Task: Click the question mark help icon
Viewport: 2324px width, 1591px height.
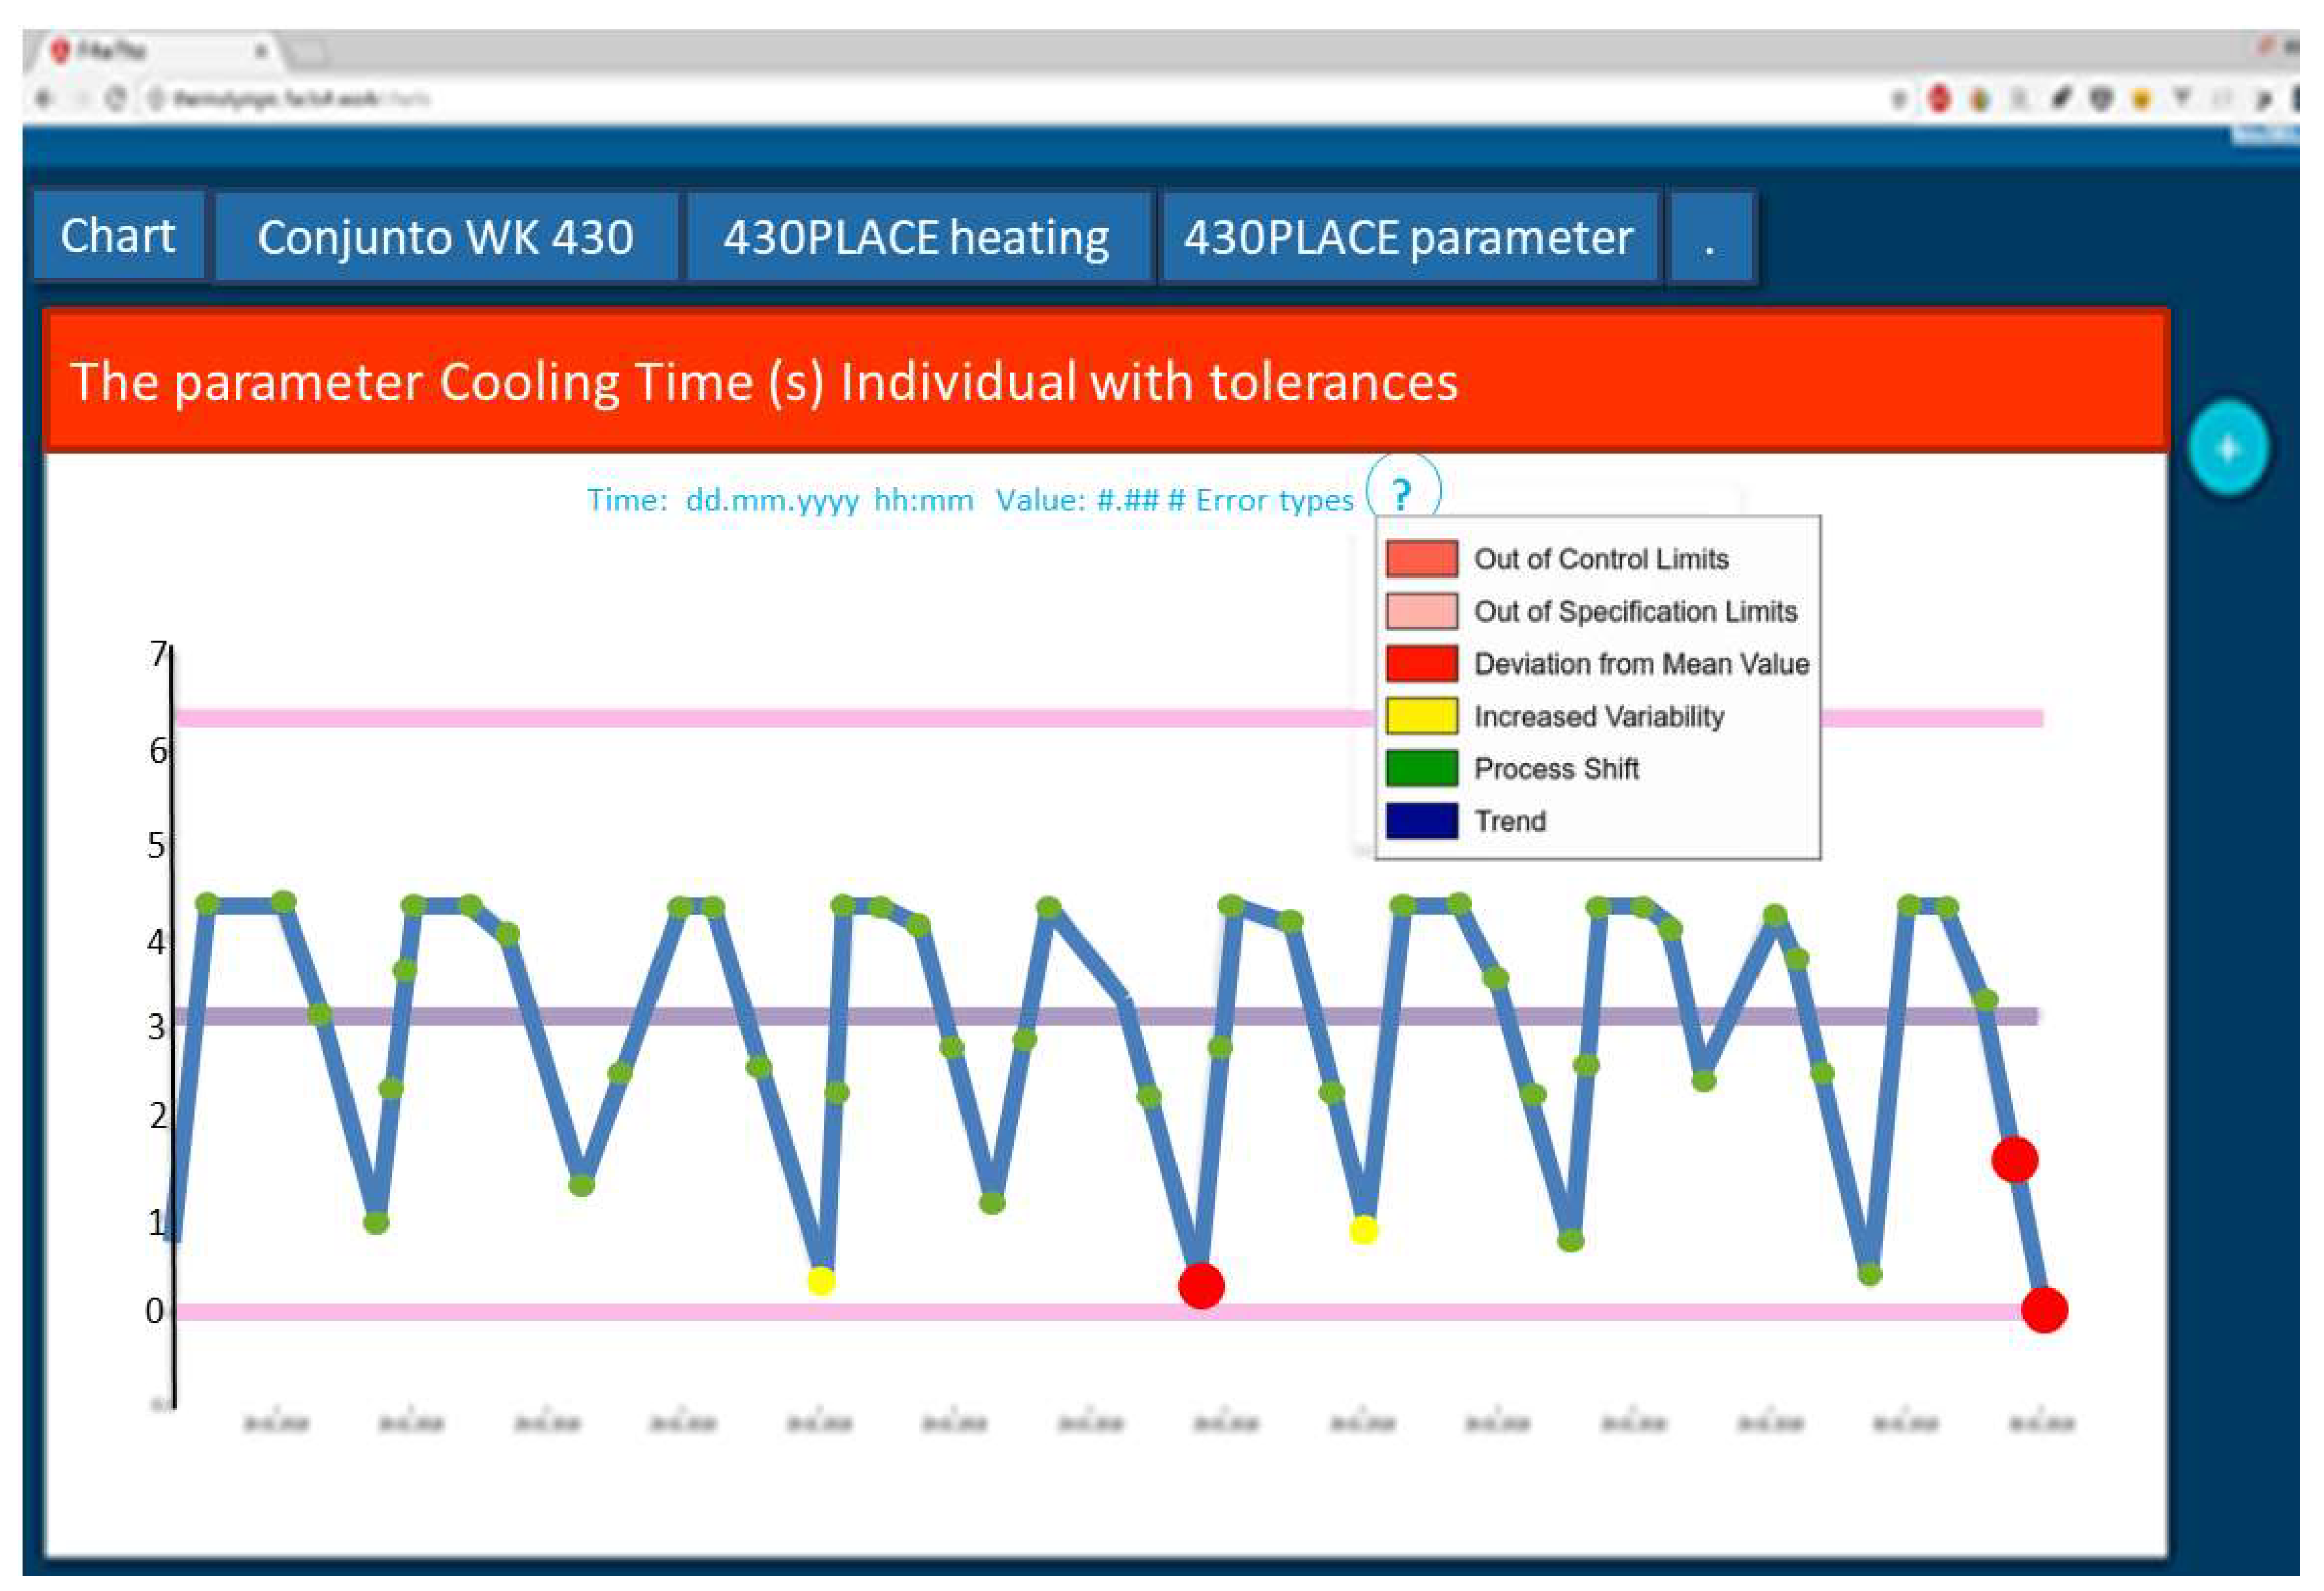Action: click(x=1402, y=494)
